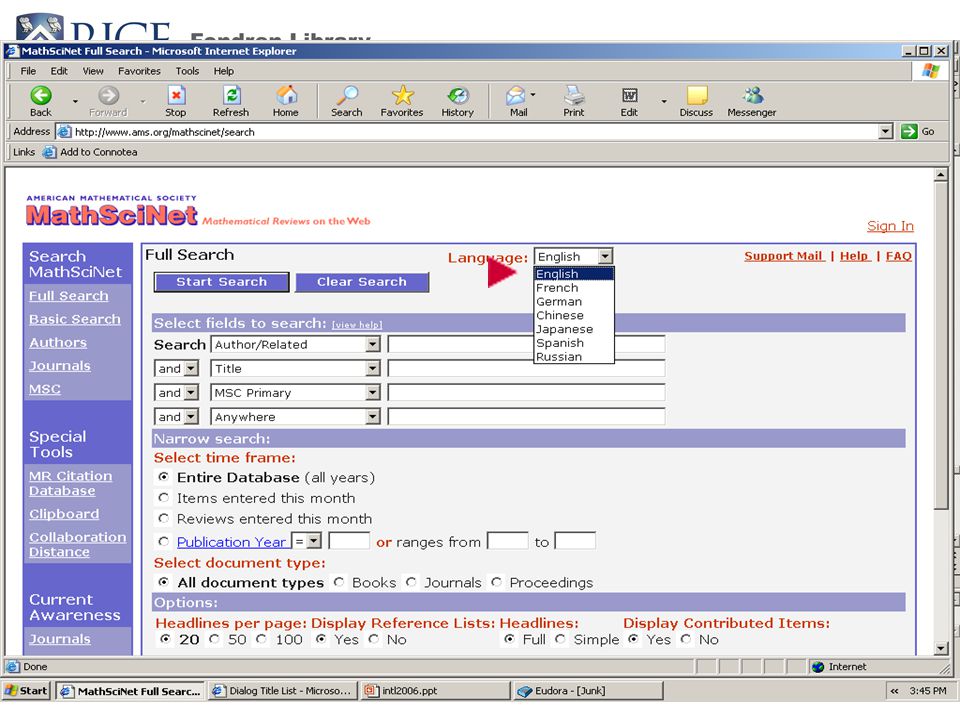Expand the Address bar history dropdown

885,131
